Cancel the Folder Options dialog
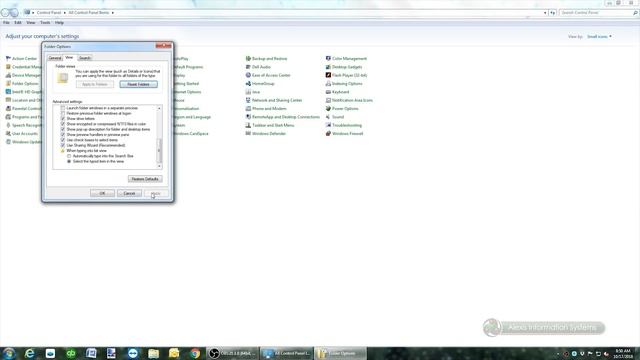The width and height of the screenshot is (640, 360). click(129, 193)
